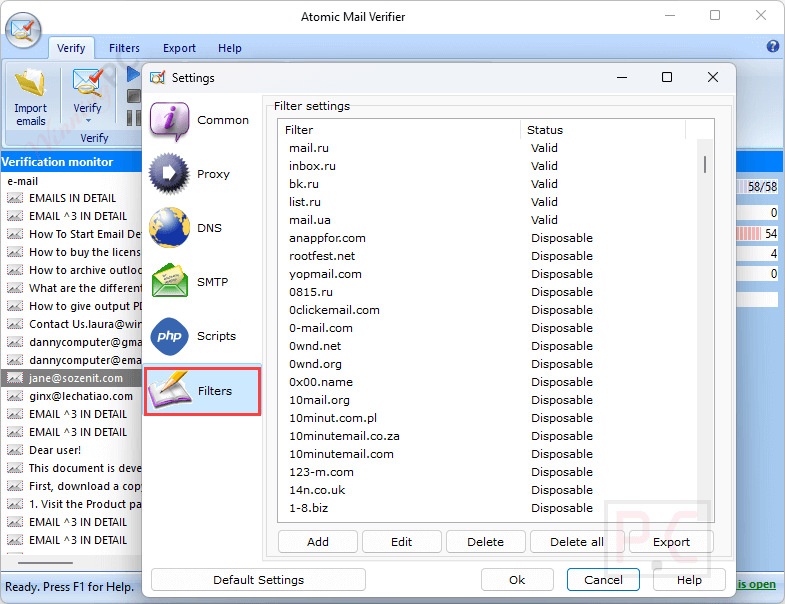Select the 0clickemail.com filter row
Image resolution: width=785 pixels, height=604 pixels.
488,311
